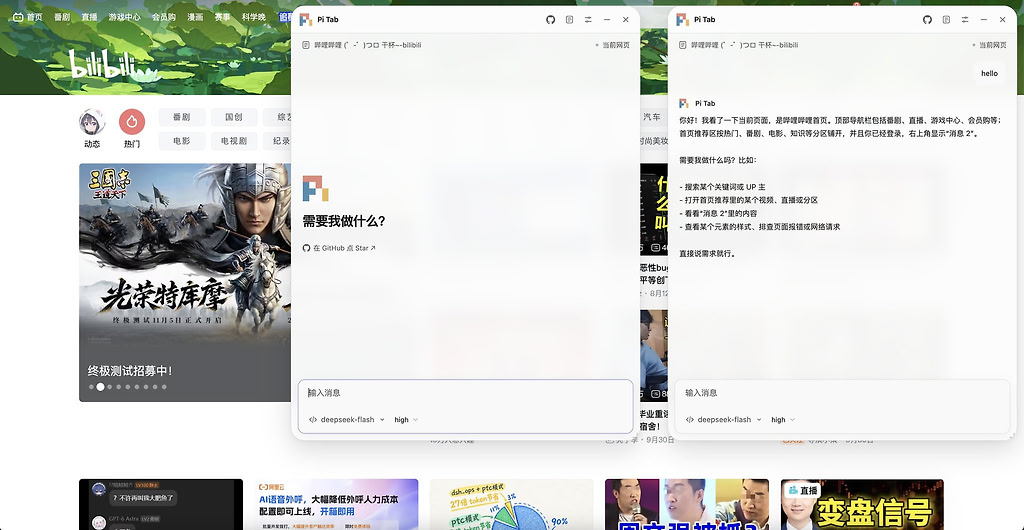Image resolution: width=1024 pixels, height=530 pixels.
Task: Open the 27倍 token节省 pie chart thumbnail
Action: tap(511, 505)
